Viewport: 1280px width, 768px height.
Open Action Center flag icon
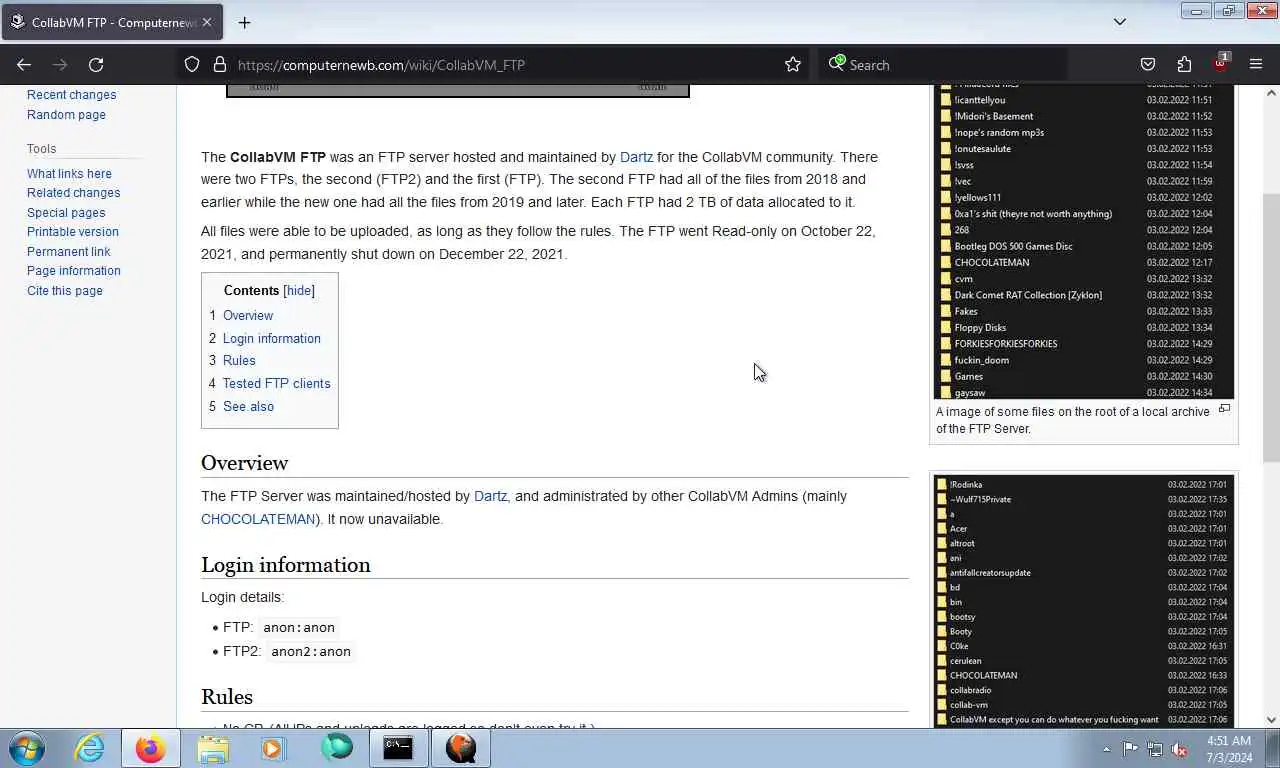[1130, 748]
